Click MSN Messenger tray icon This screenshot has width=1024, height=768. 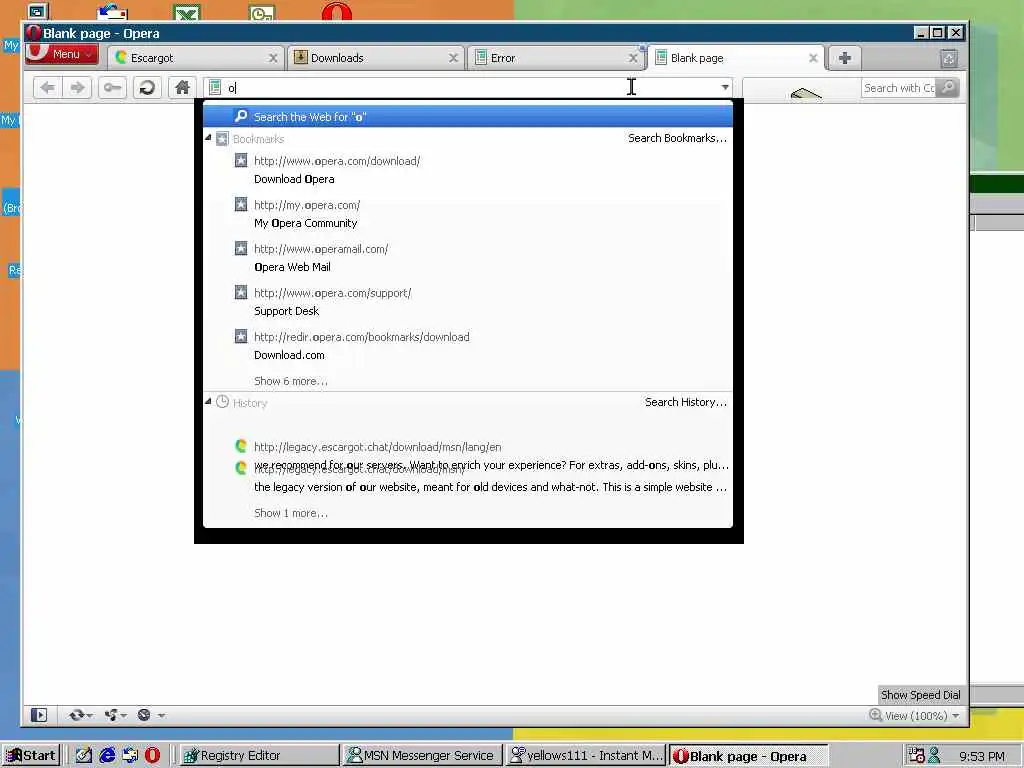(x=934, y=756)
